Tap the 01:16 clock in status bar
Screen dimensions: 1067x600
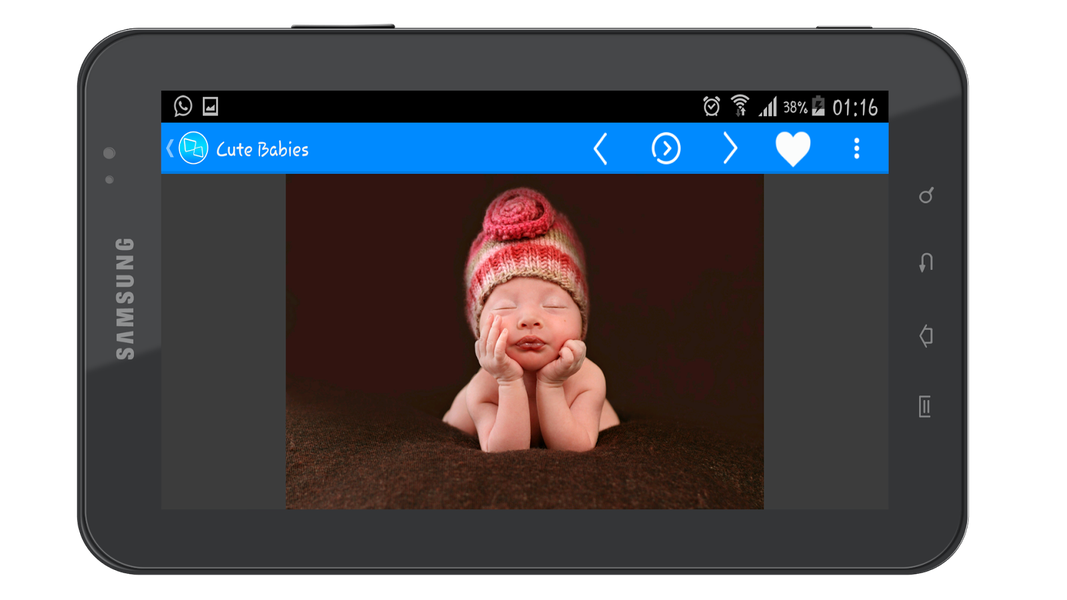click(x=855, y=107)
